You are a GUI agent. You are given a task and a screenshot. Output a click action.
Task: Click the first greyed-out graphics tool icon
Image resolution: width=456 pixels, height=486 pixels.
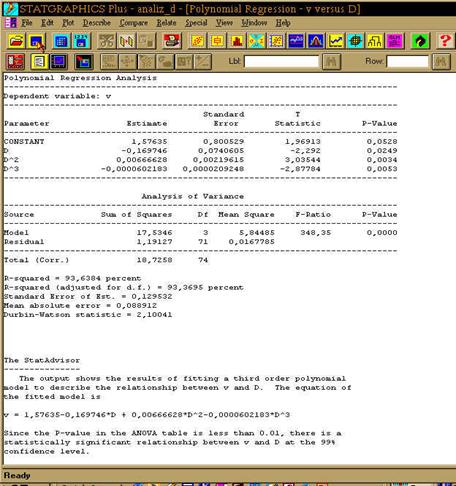[109, 62]
